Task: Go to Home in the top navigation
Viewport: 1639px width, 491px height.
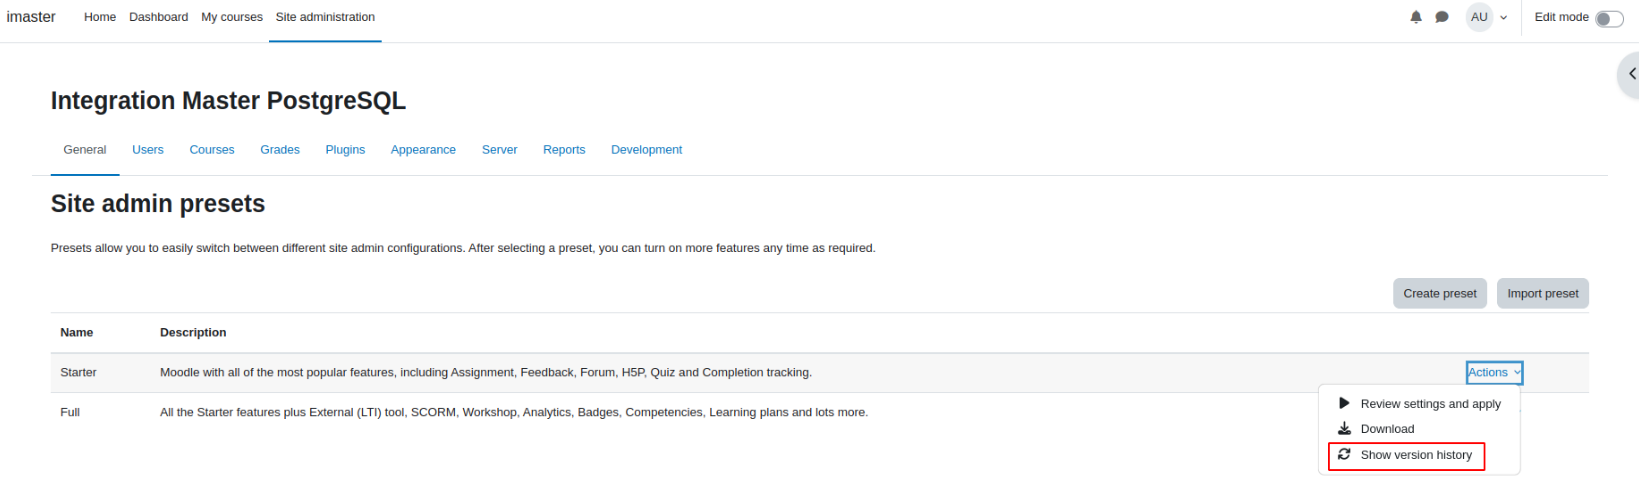Action: [100, 17]
